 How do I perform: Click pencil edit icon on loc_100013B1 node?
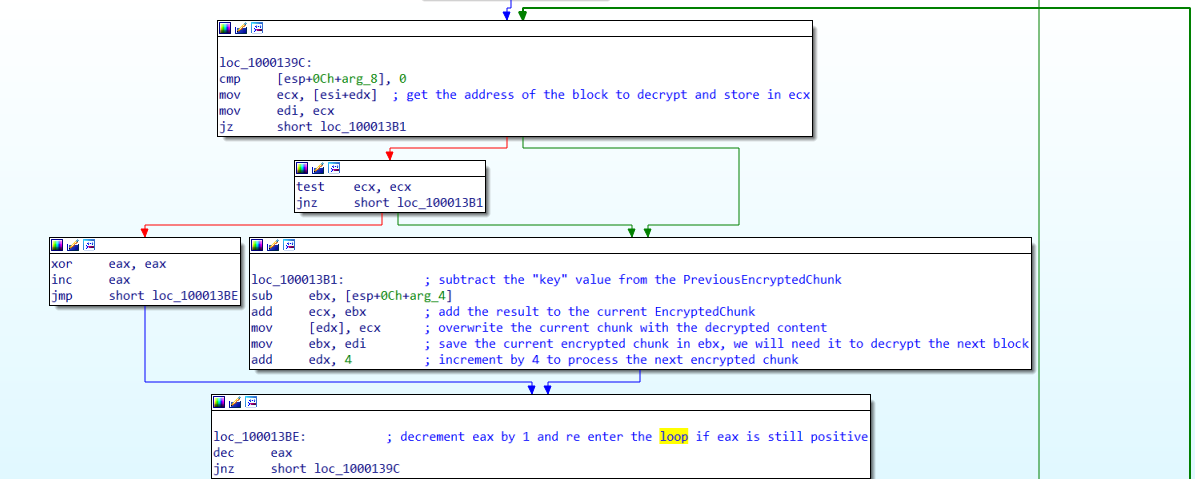(x=273, y=245)
